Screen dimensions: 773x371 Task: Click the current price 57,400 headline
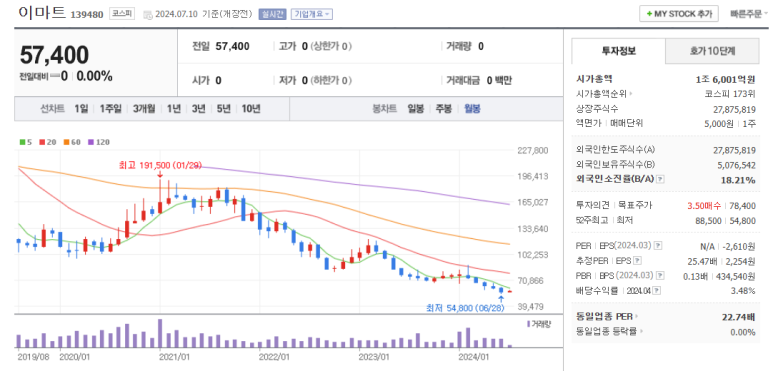(54, 55)
